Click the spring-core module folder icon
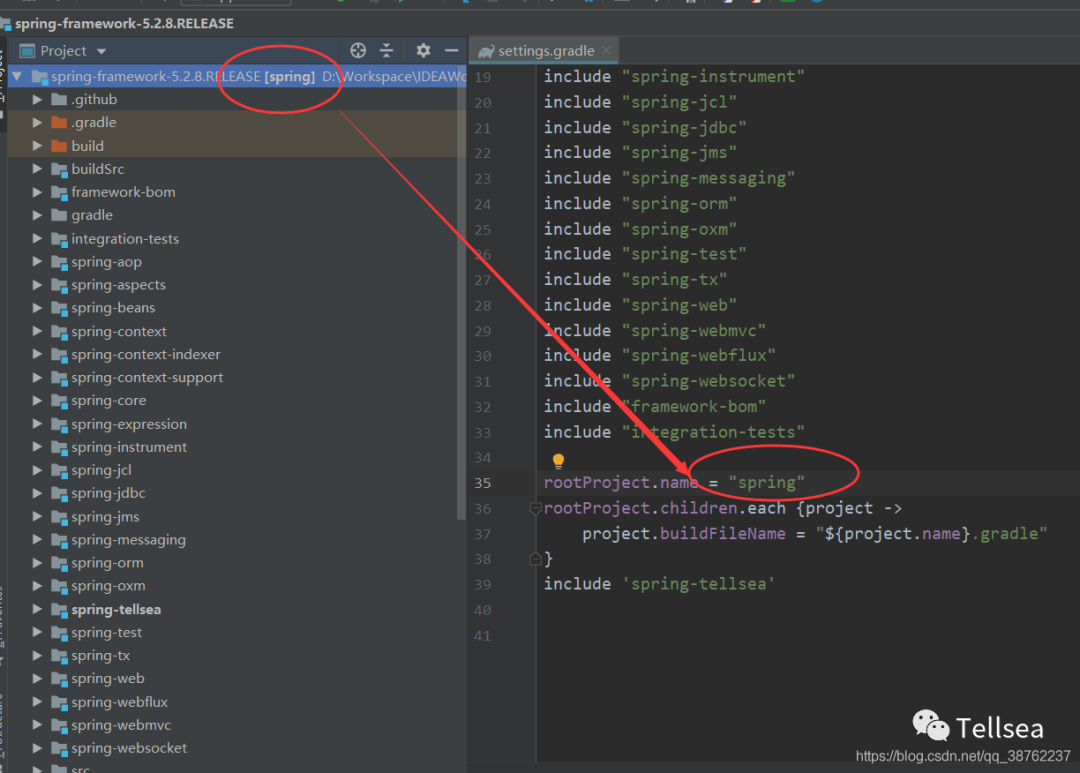The image size is (1080, 773). point(59,401)
